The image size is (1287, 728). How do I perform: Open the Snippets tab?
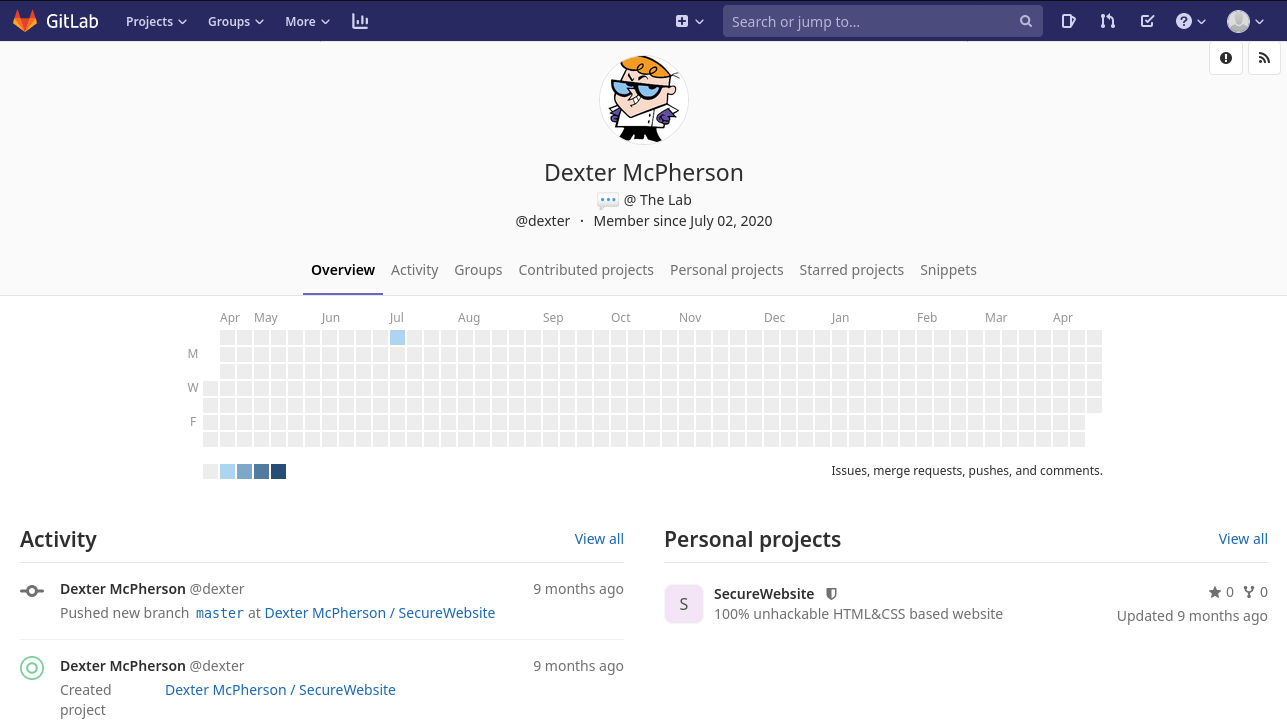[x=948, y=270]
